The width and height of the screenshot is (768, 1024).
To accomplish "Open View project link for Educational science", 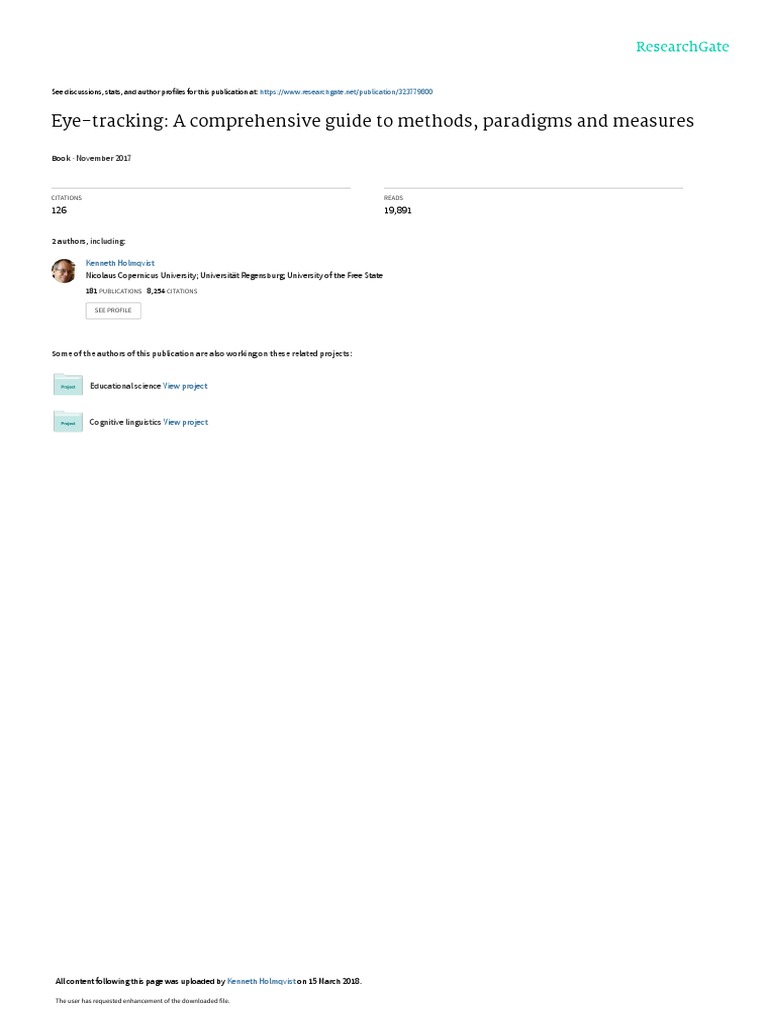I will pyautogui.click(x=185, y=386).
